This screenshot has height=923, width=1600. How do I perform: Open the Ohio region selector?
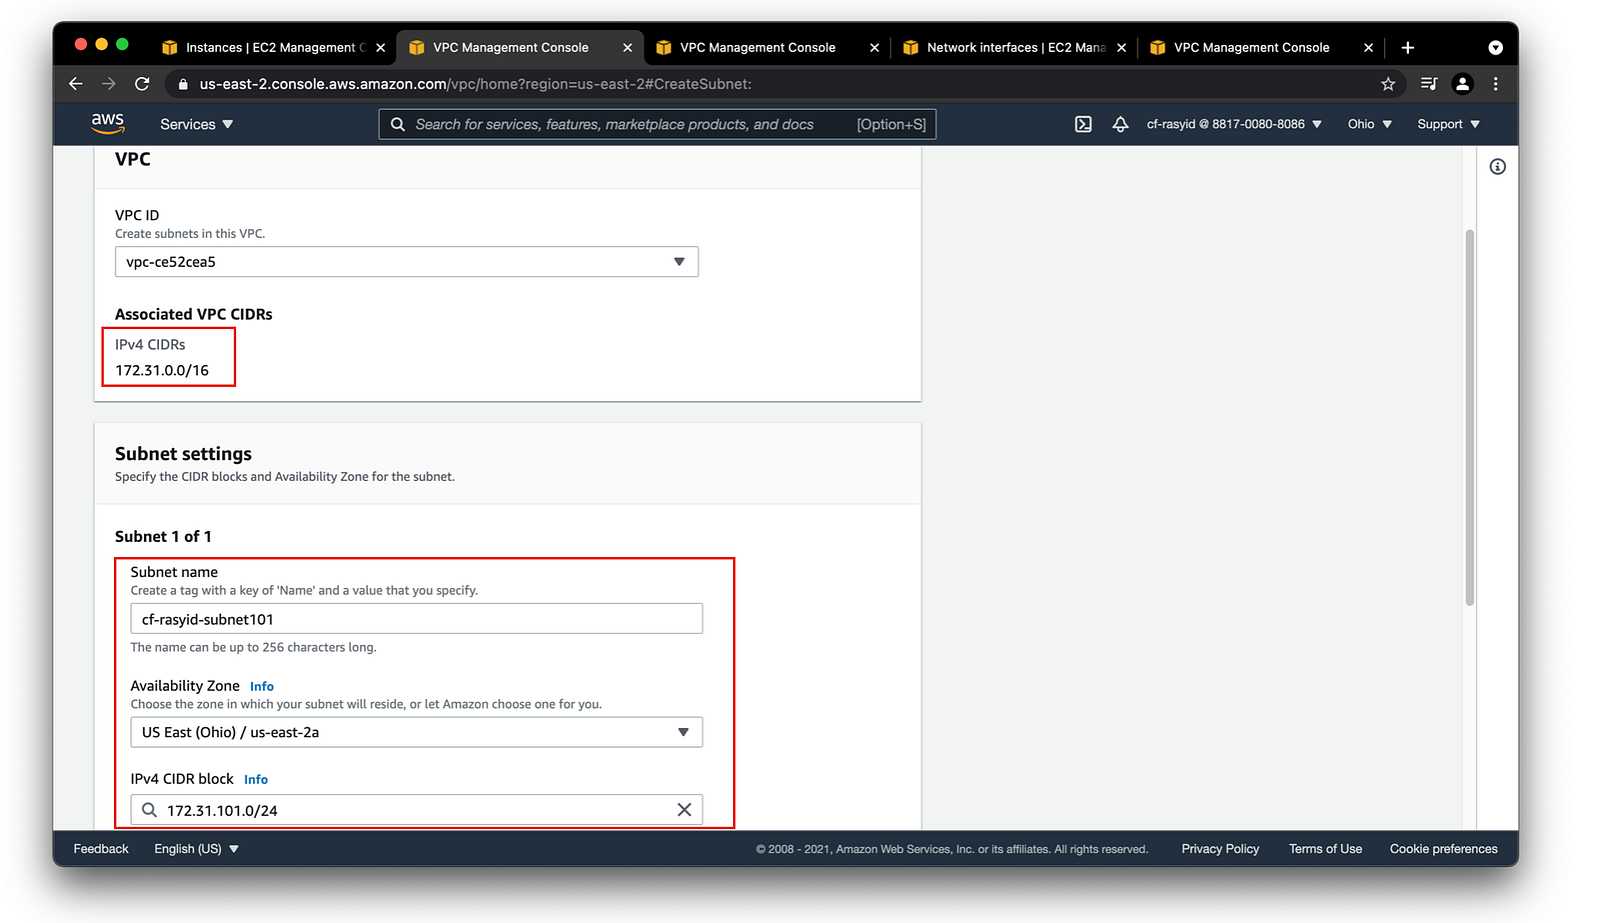click(x=1369, y=124)
